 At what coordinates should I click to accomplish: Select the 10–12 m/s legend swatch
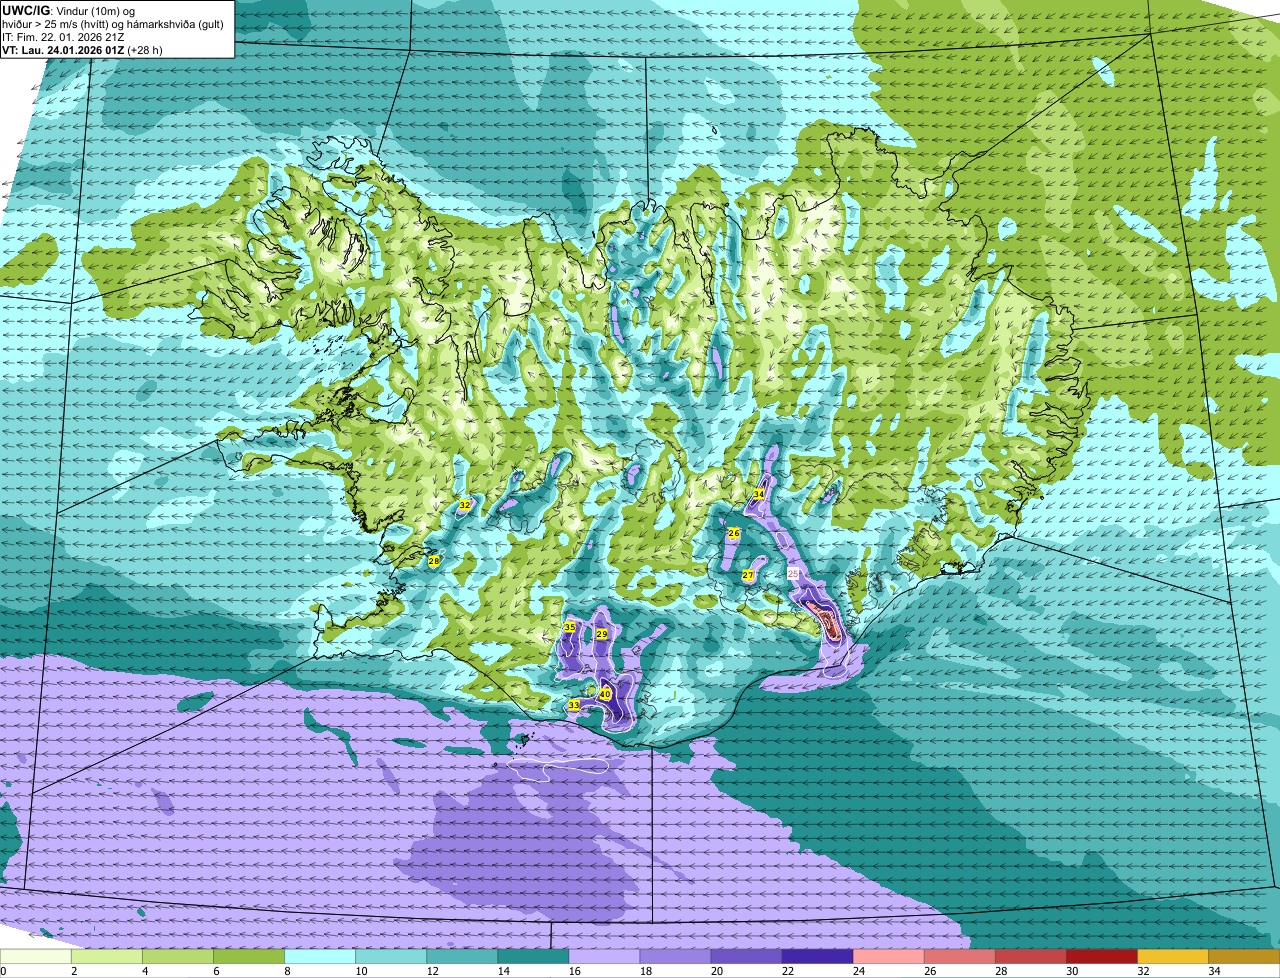tap(391, 957)
